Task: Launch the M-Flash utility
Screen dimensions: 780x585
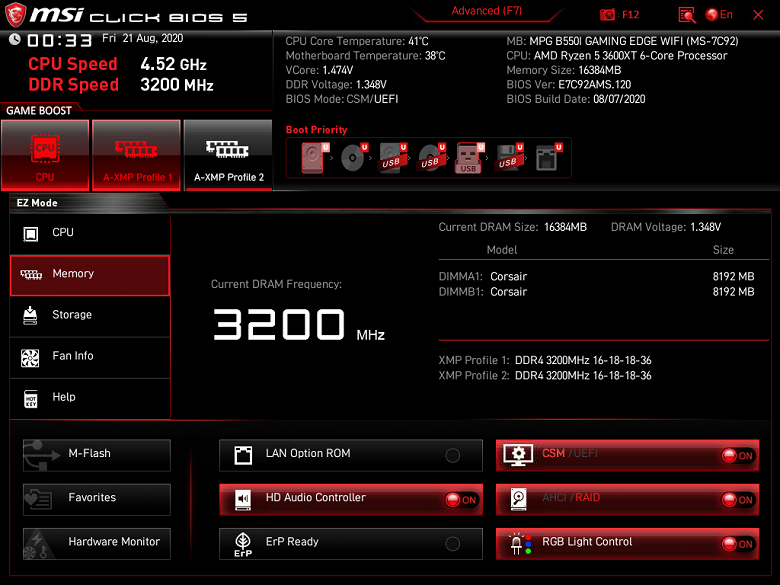Action: [97, 455]
